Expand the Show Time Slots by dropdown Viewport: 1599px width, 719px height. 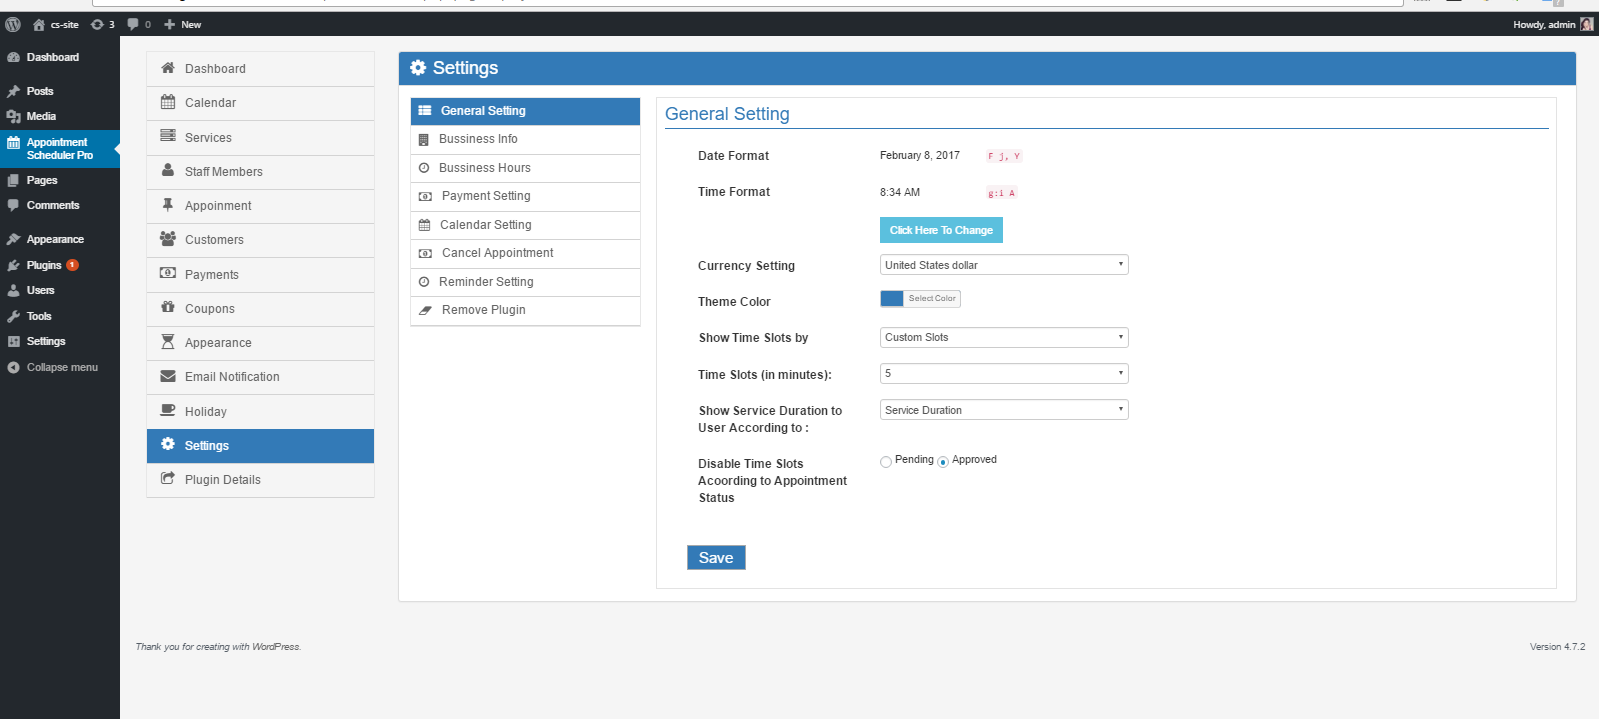coord(1004,338)
